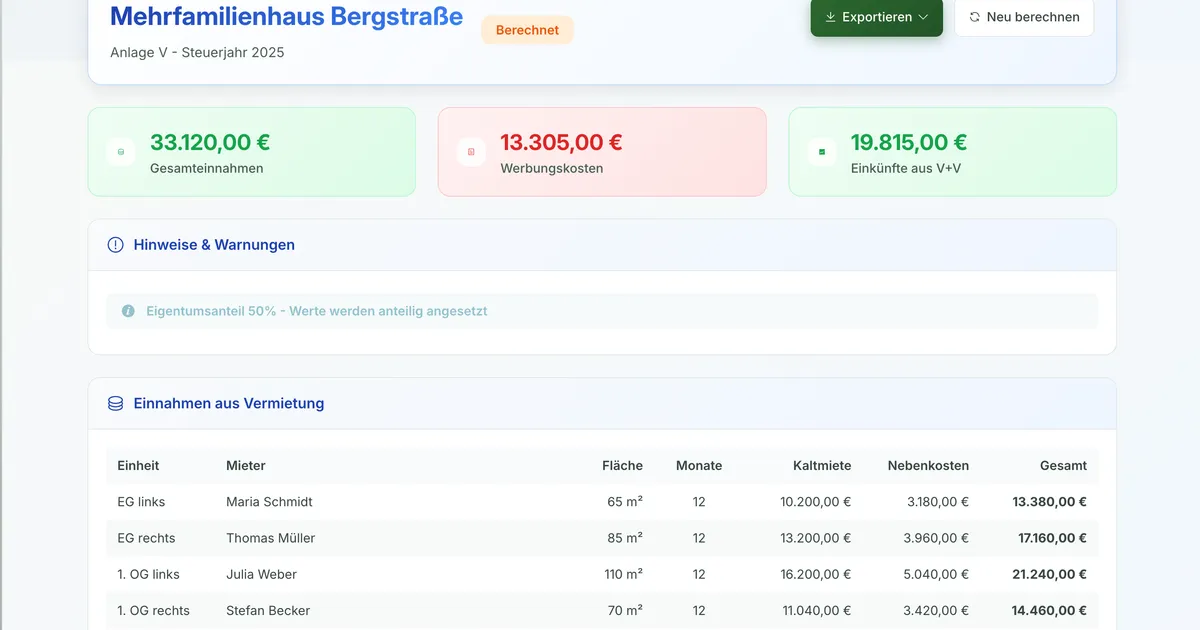Select the Mehrfamilienhaus Bergstraße title
The height and width of the screenshot is (630, 1200).
[286, 17]
